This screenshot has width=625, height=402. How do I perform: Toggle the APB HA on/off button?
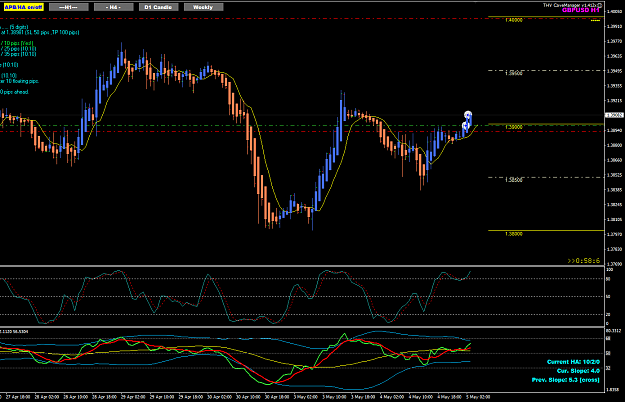click(x=24, y=7)
